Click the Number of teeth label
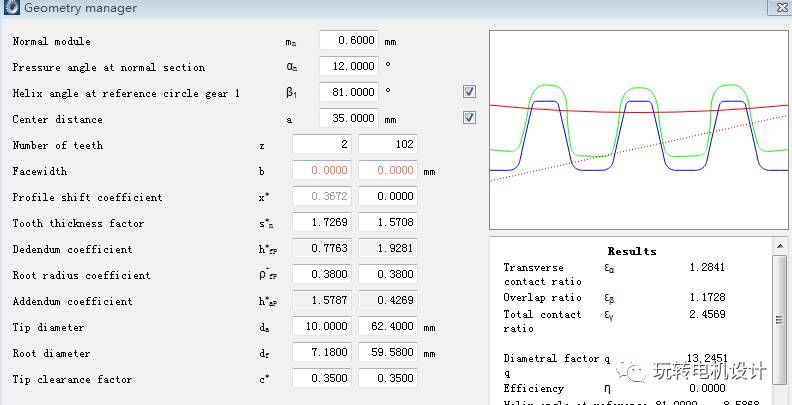The width and height of the screenshot is (792, 405). (x=58, y=145)
